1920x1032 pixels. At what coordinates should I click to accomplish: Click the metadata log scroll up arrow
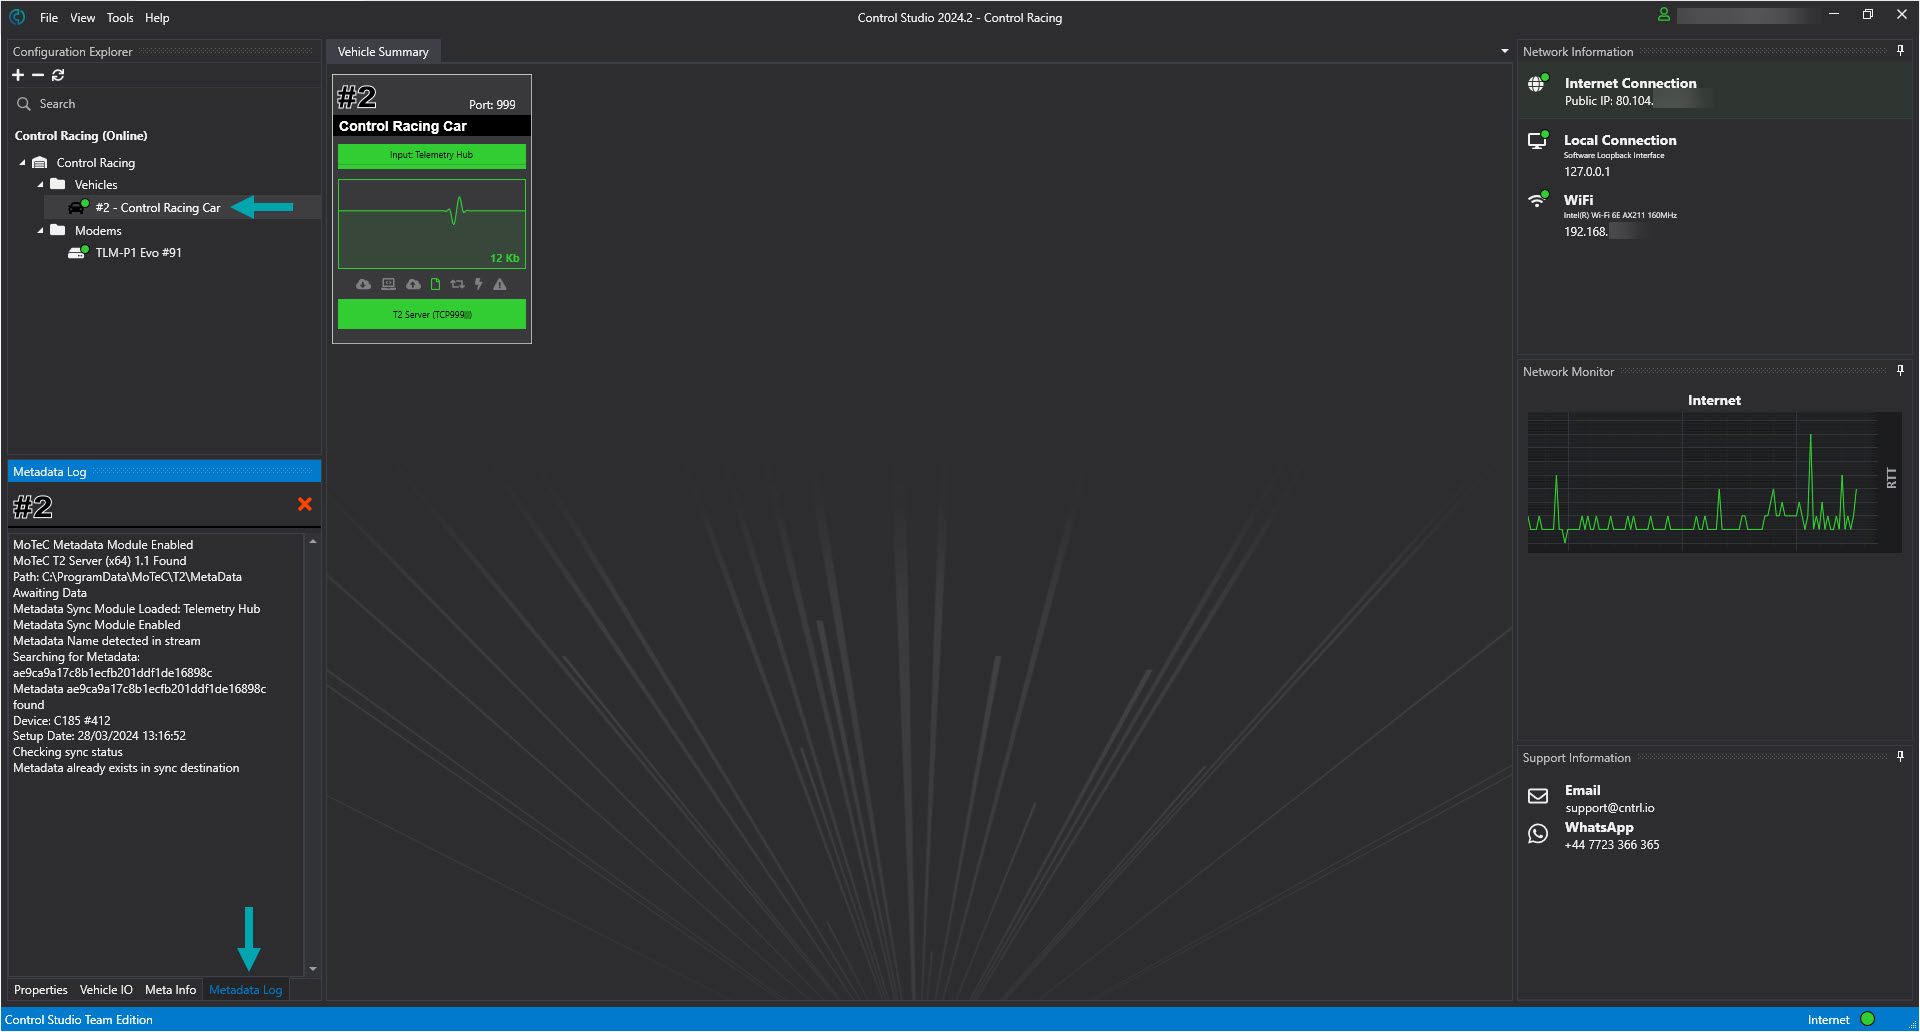tap(313, 541)
